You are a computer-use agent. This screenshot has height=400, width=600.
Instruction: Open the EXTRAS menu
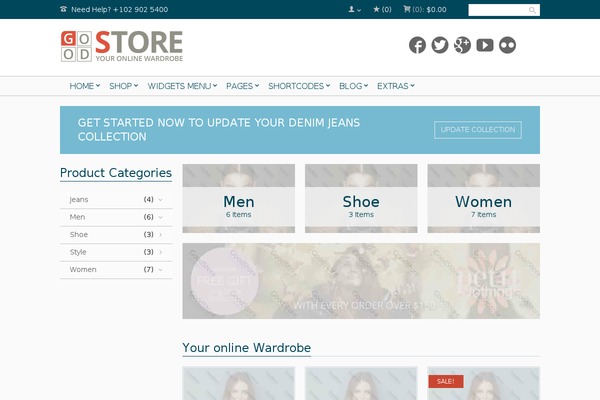click(396, 86)
